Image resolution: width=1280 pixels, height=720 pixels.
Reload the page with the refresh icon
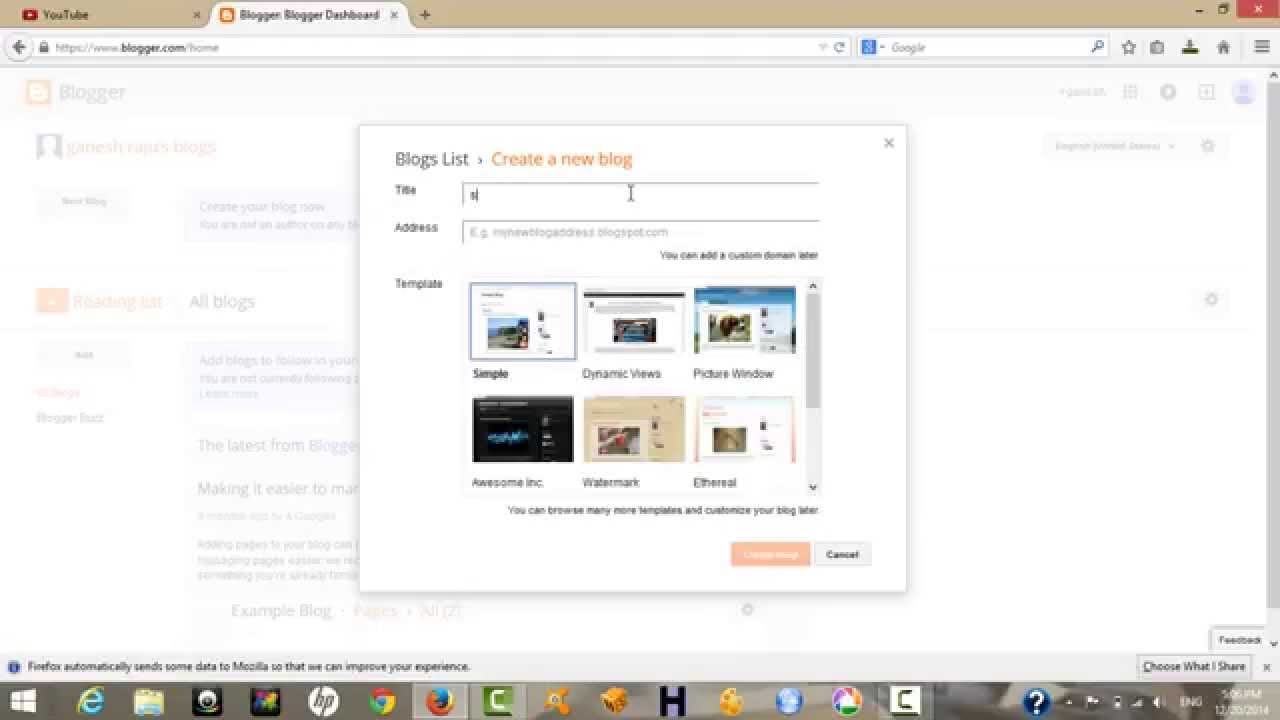point(840,47)
